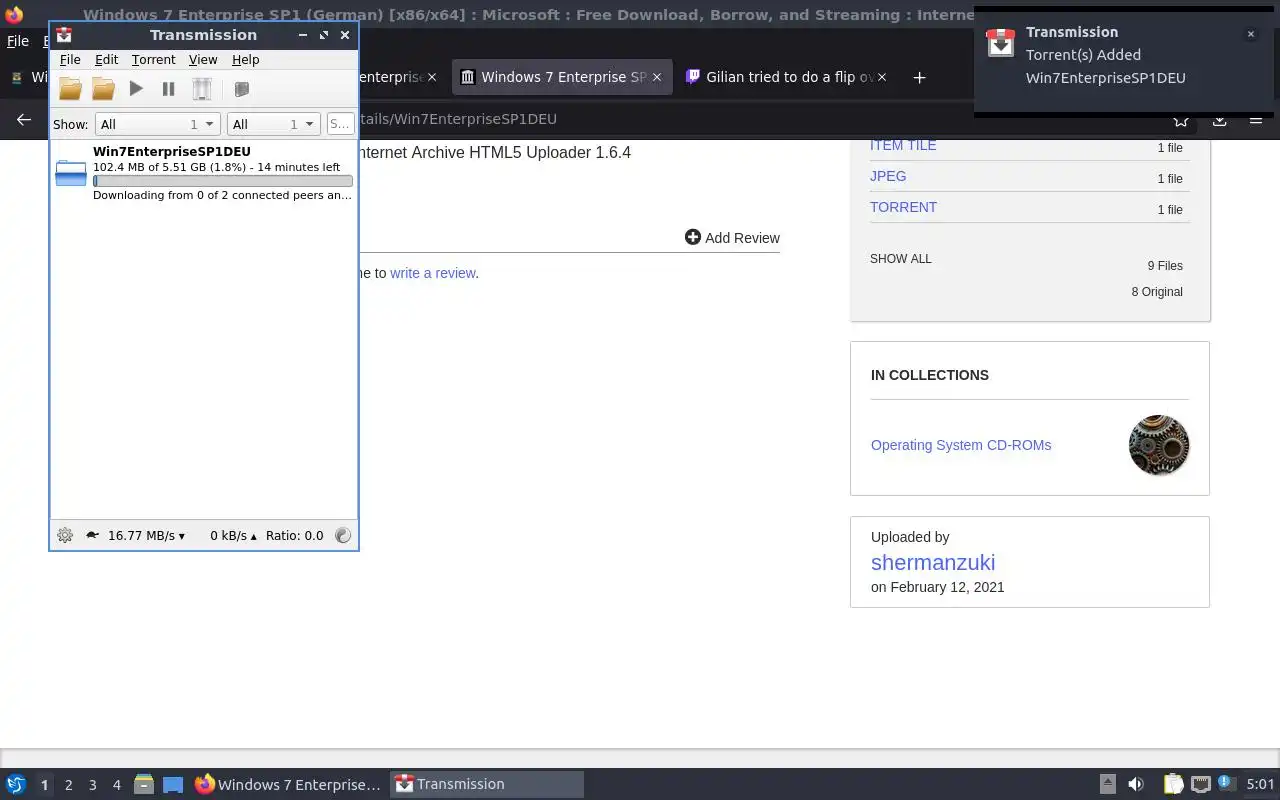Click the 5:01 clock
The width and height of the screenshot is (1280, 800).
pyautogui.click(x=1260, y=784)
